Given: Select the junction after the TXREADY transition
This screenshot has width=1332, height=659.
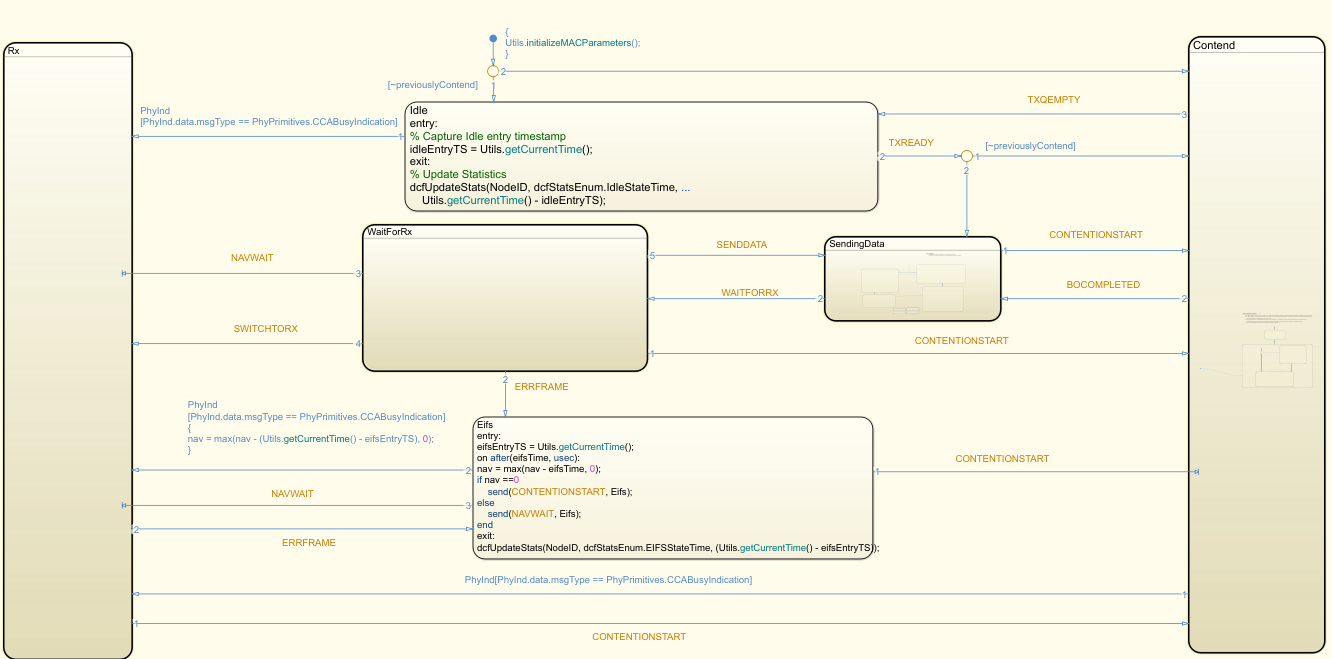Looking at the screenshot, I should click(x=966, y=156).
